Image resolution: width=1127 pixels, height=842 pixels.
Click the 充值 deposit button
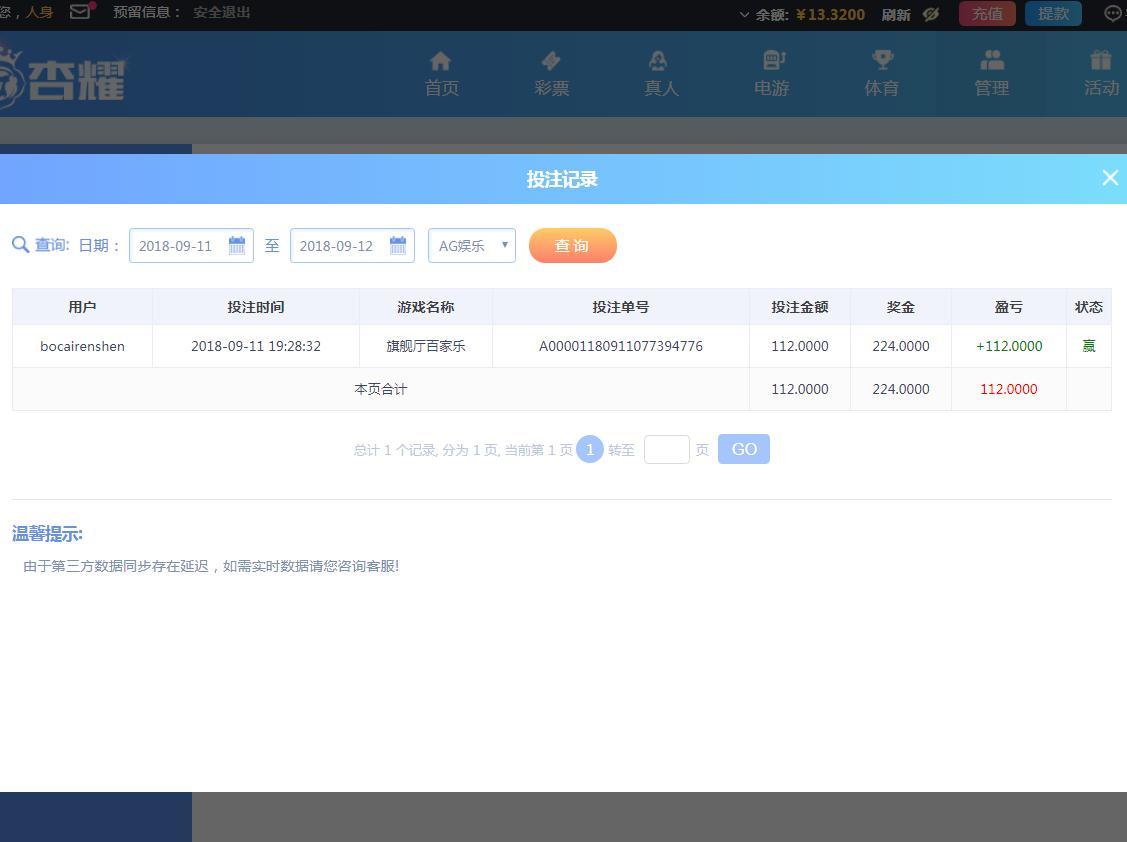(987, 14)
